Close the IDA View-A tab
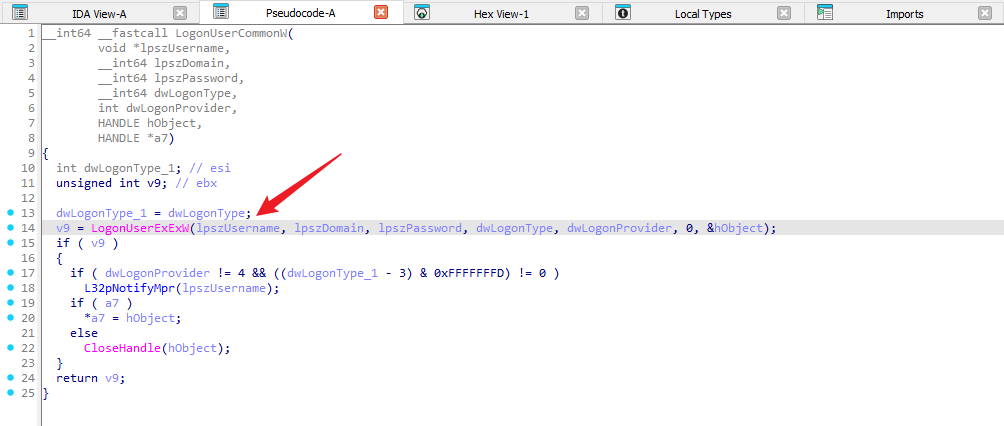 (x=180, y=13)
